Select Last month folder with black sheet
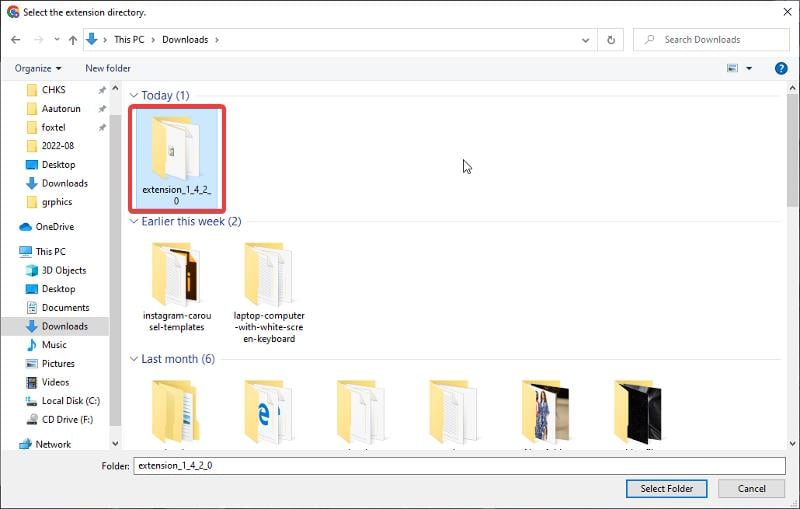The width and height of the screenshot is (800, 509). click(638, 412)
